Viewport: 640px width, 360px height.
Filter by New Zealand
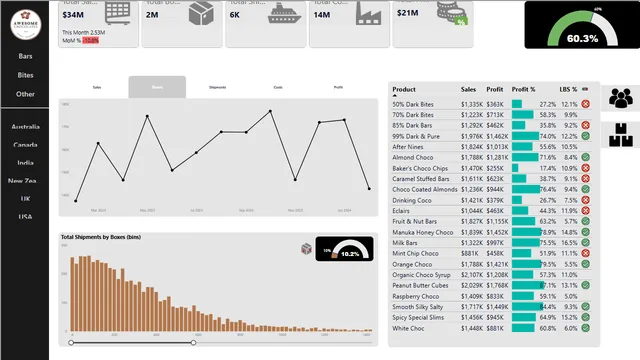[x=22, y=181]
